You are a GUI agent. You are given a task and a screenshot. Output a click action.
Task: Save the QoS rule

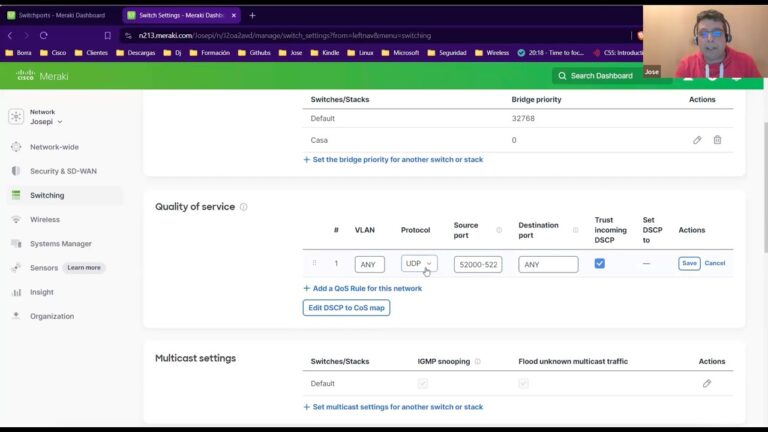coord(689,264)
